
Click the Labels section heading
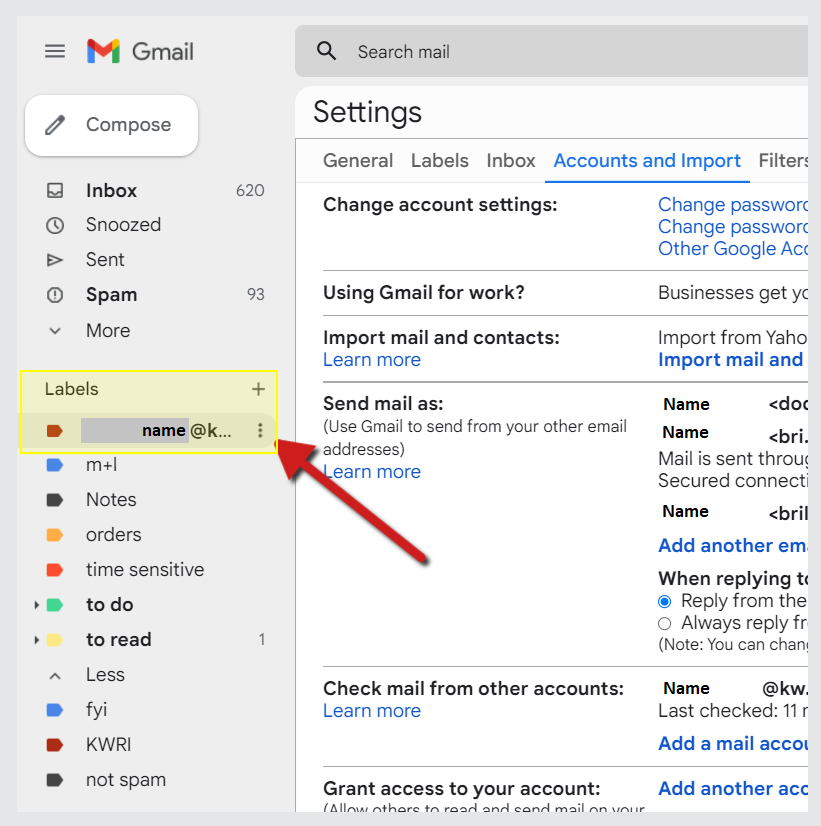click(72, 389)
